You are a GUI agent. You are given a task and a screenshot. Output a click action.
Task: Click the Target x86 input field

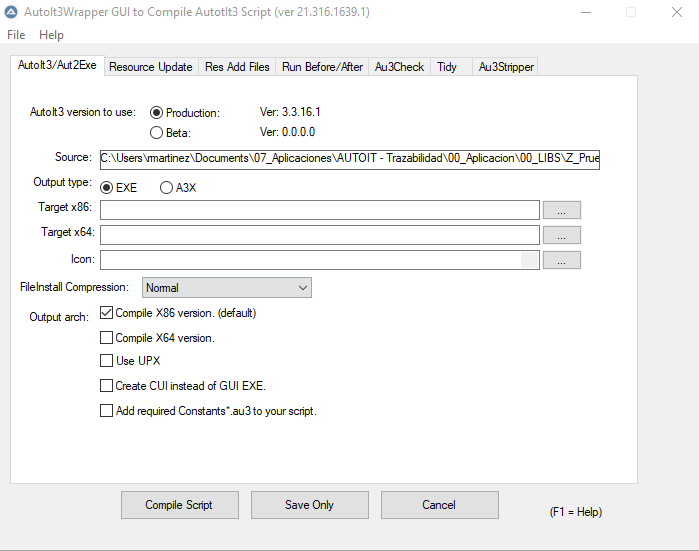320,210
